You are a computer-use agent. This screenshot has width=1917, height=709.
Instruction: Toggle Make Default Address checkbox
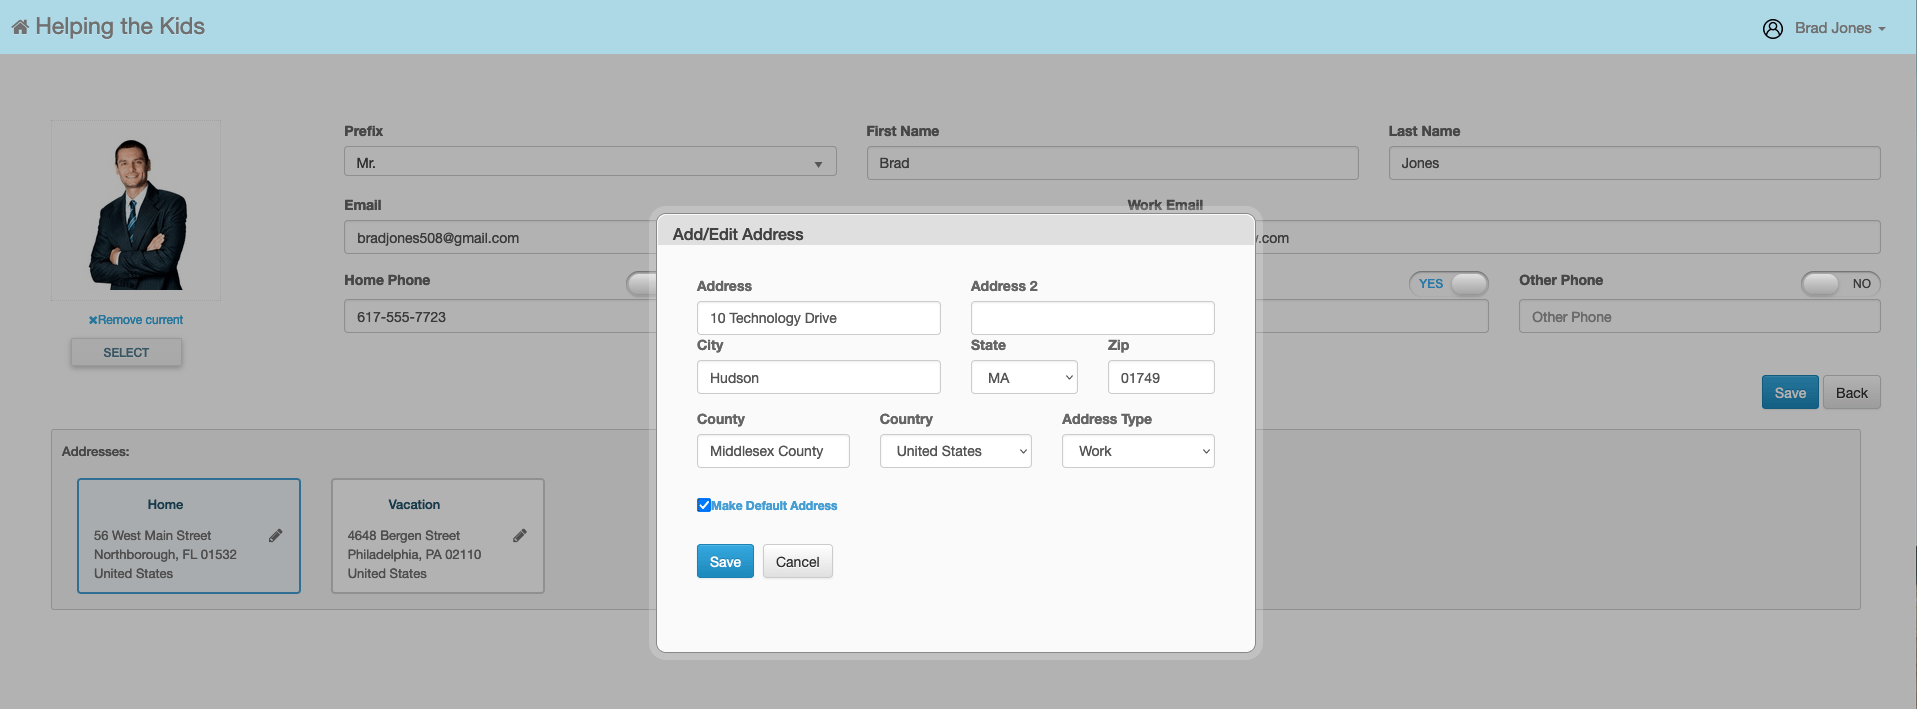704,505
